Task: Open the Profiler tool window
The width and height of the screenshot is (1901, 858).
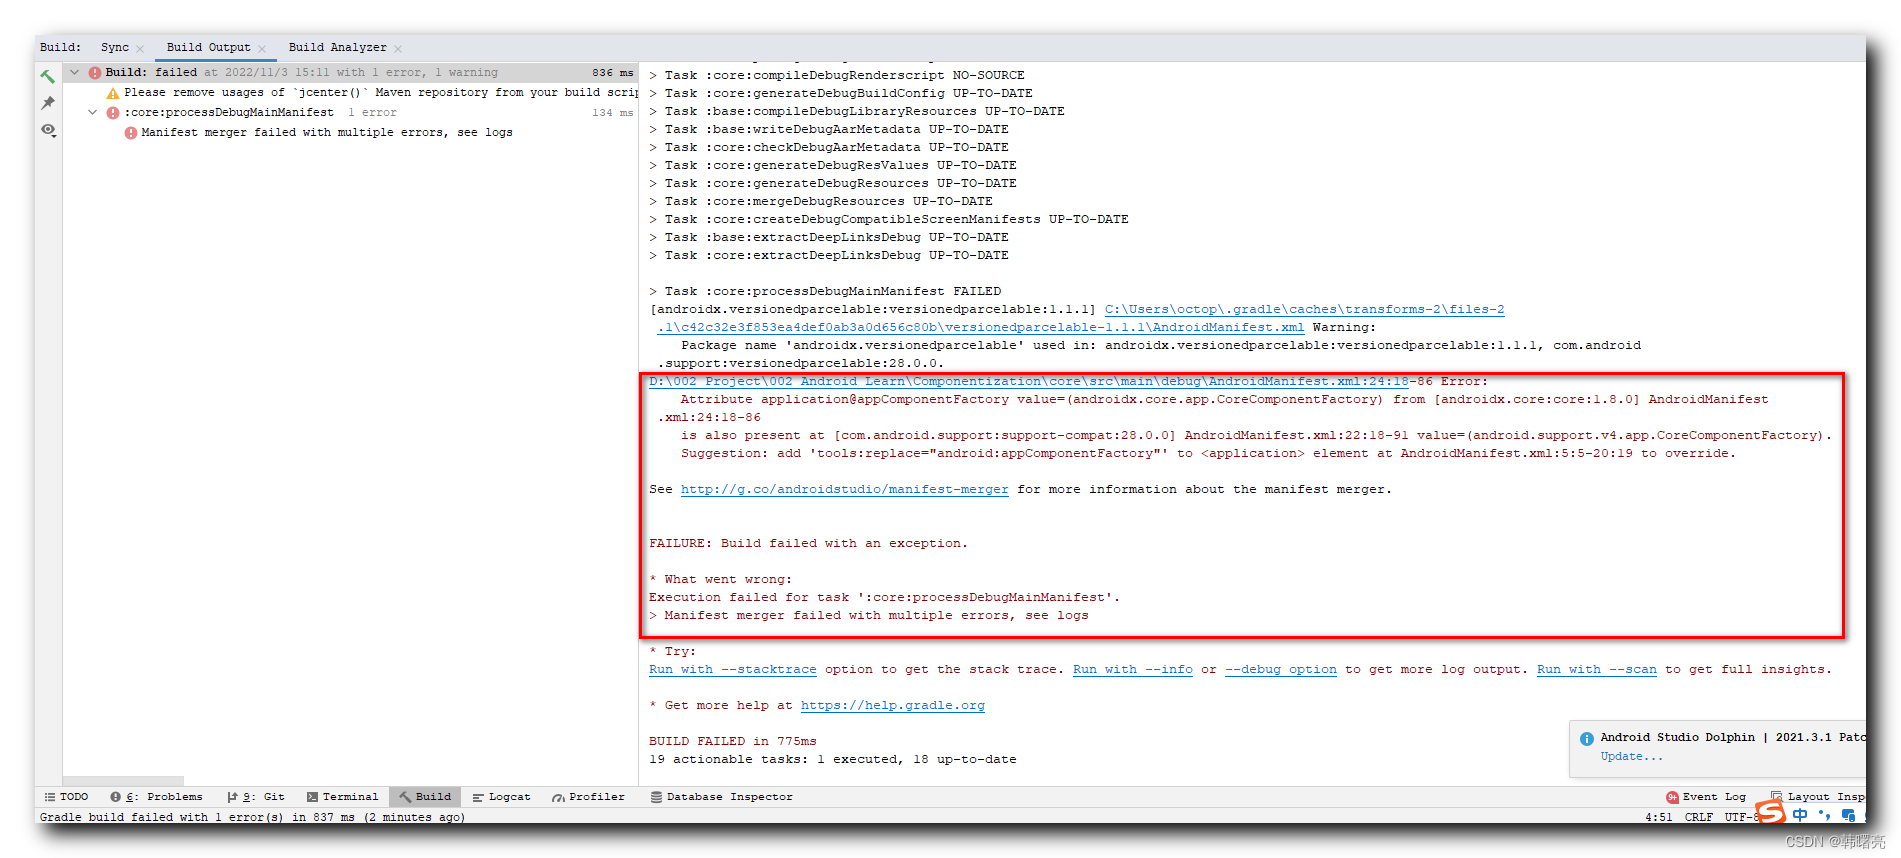Action: (x=588, y=797)
